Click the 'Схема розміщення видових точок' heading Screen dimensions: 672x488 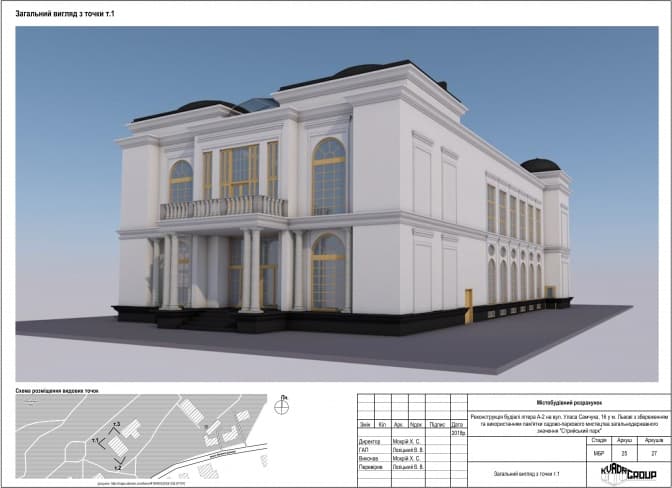point(59,390)
